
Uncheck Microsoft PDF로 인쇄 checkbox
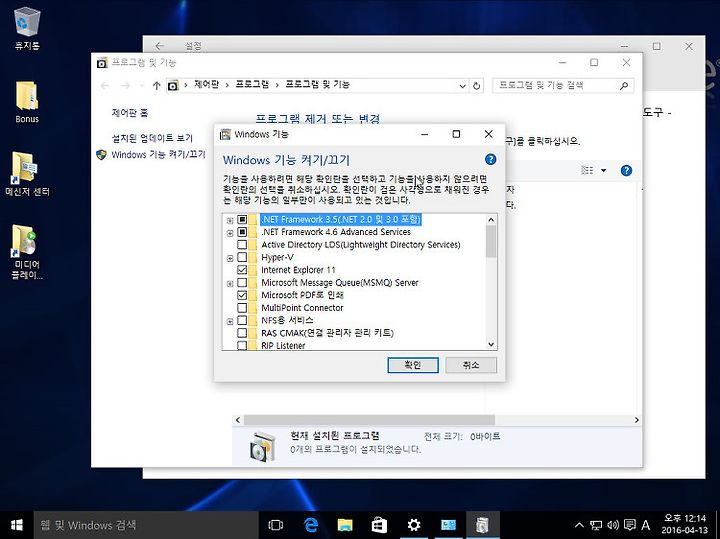[x=242, y=295]
